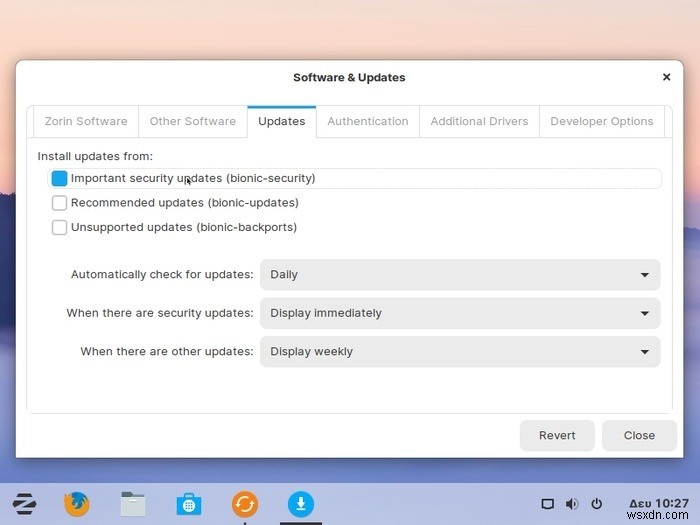Open the display indicator in system tray
Viewport: 700px width, 525px height.
(x=548, y=504)
